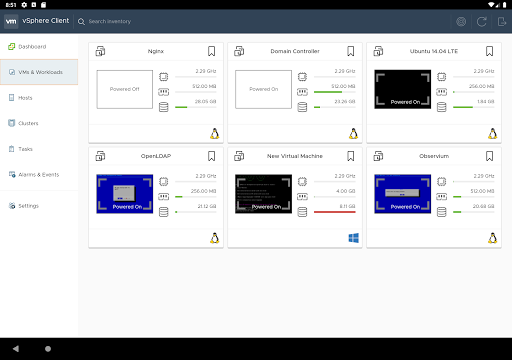This screenshot has width=512, height=360.
Task: Click the refresh icon in header
Action: tap(481, 22)
